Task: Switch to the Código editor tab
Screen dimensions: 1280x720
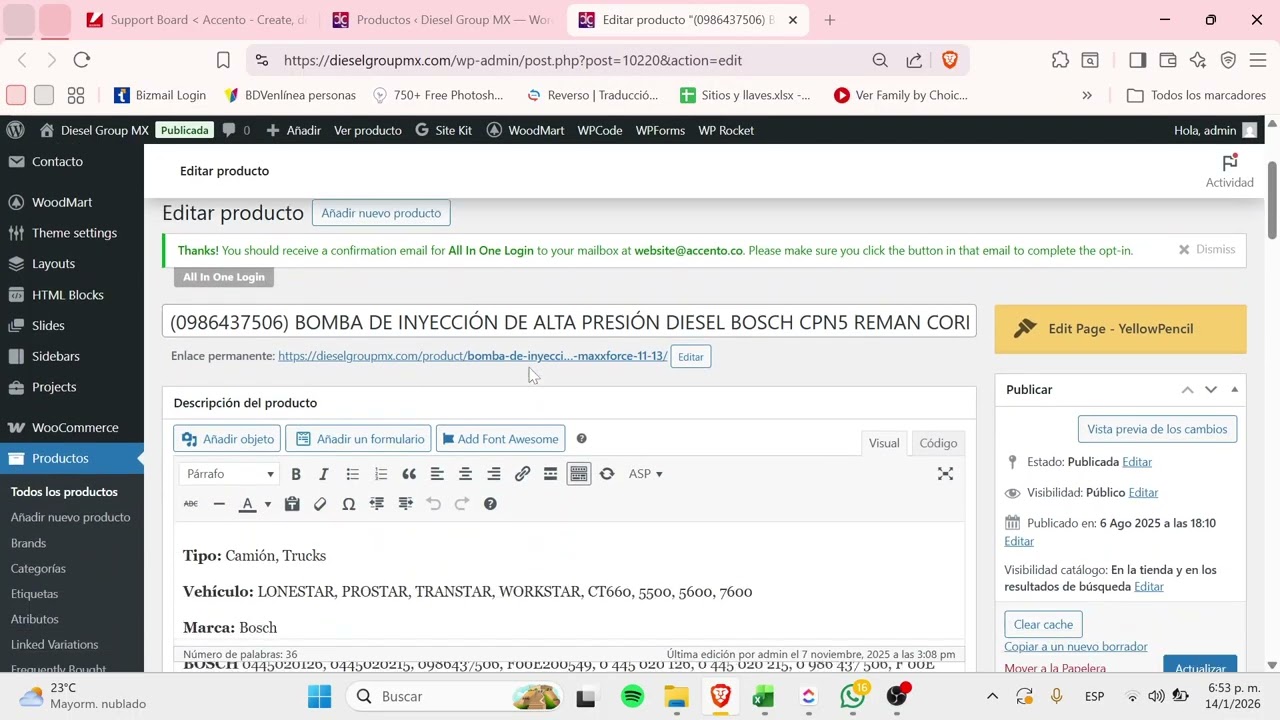Action: [x=938, y=443]
